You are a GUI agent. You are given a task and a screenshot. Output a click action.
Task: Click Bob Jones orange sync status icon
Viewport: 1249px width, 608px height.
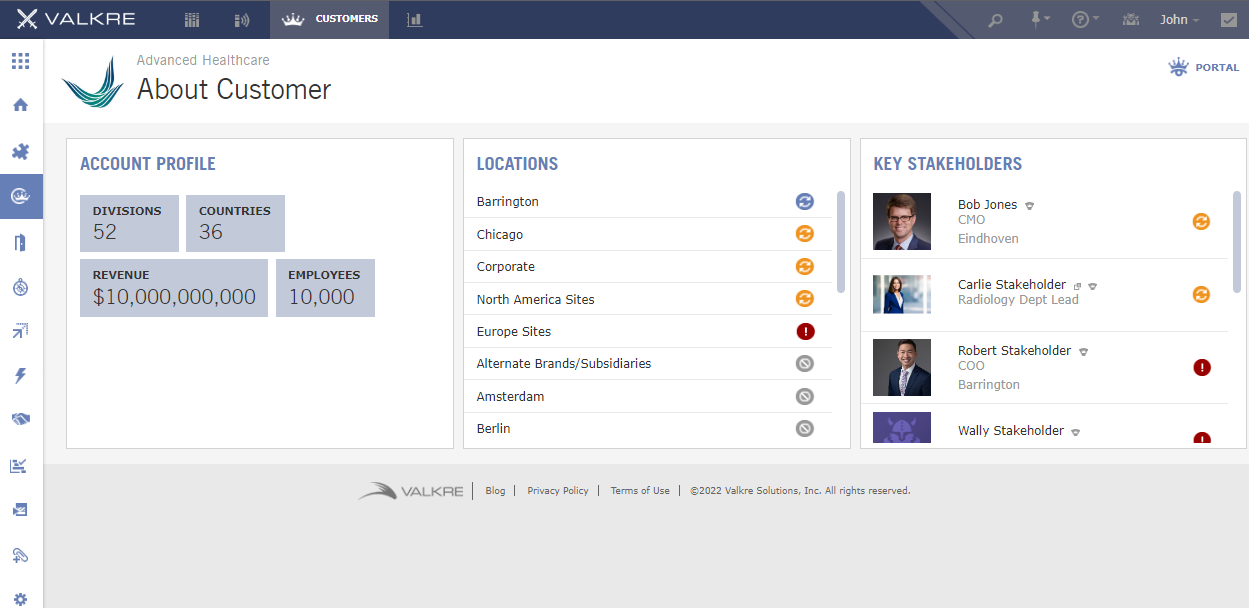[1202, 221]
